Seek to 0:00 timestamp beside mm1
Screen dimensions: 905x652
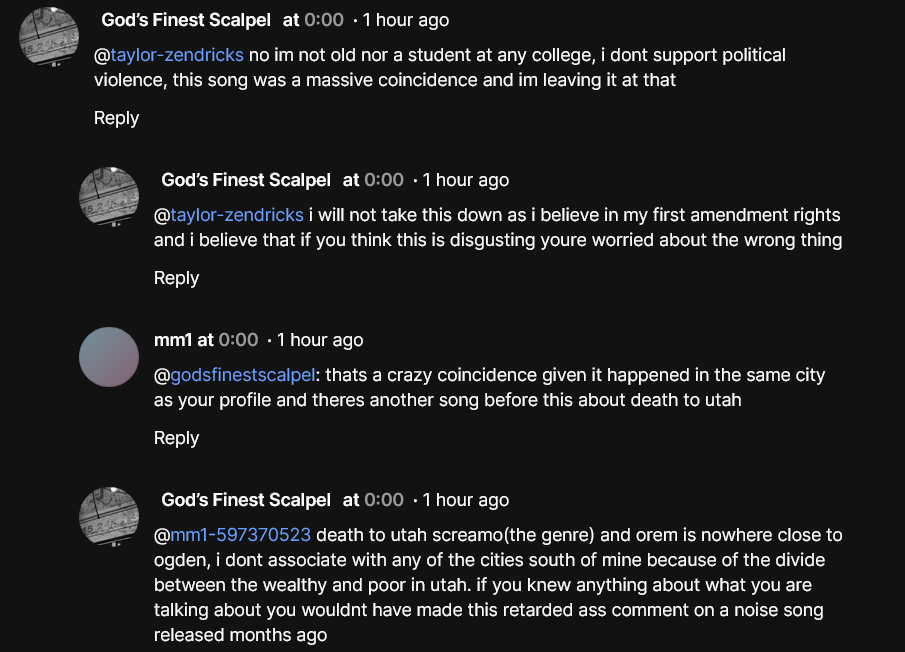pyautogui.click(x=238, y=340)
